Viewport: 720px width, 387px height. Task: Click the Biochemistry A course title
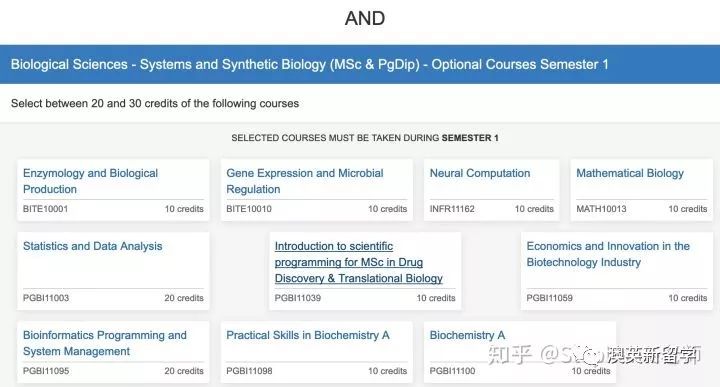click(x=467, y=335)
